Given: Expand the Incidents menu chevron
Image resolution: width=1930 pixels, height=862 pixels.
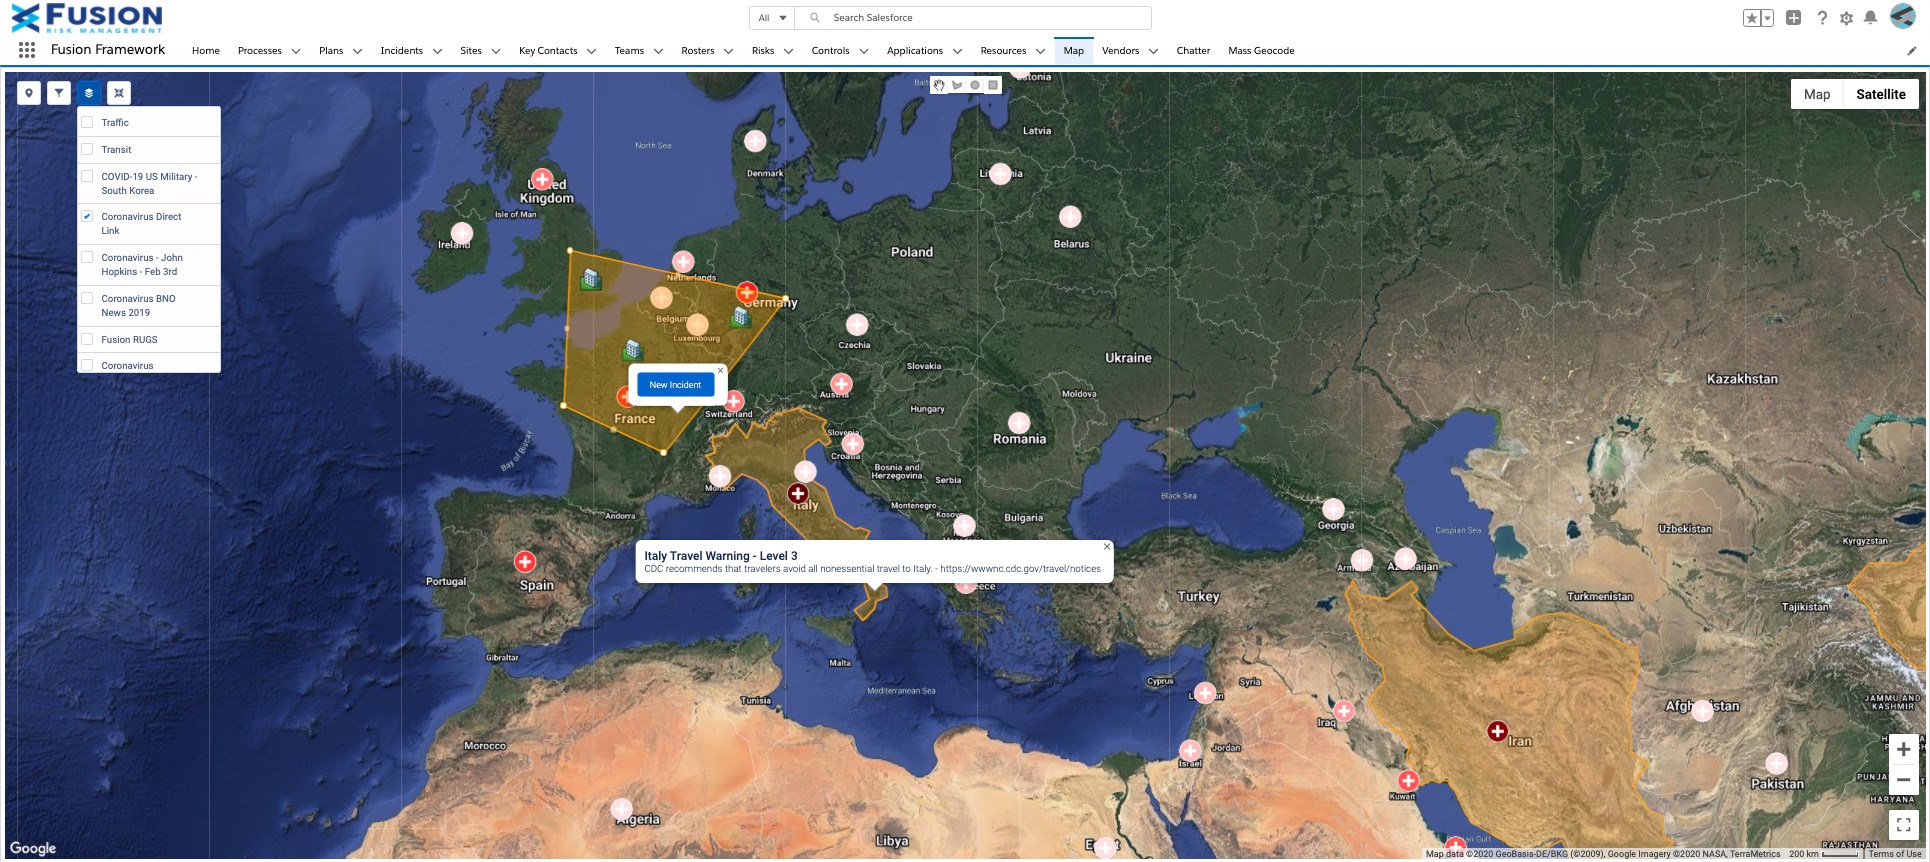Looking at the screenshot, I should tap(437, 51).
